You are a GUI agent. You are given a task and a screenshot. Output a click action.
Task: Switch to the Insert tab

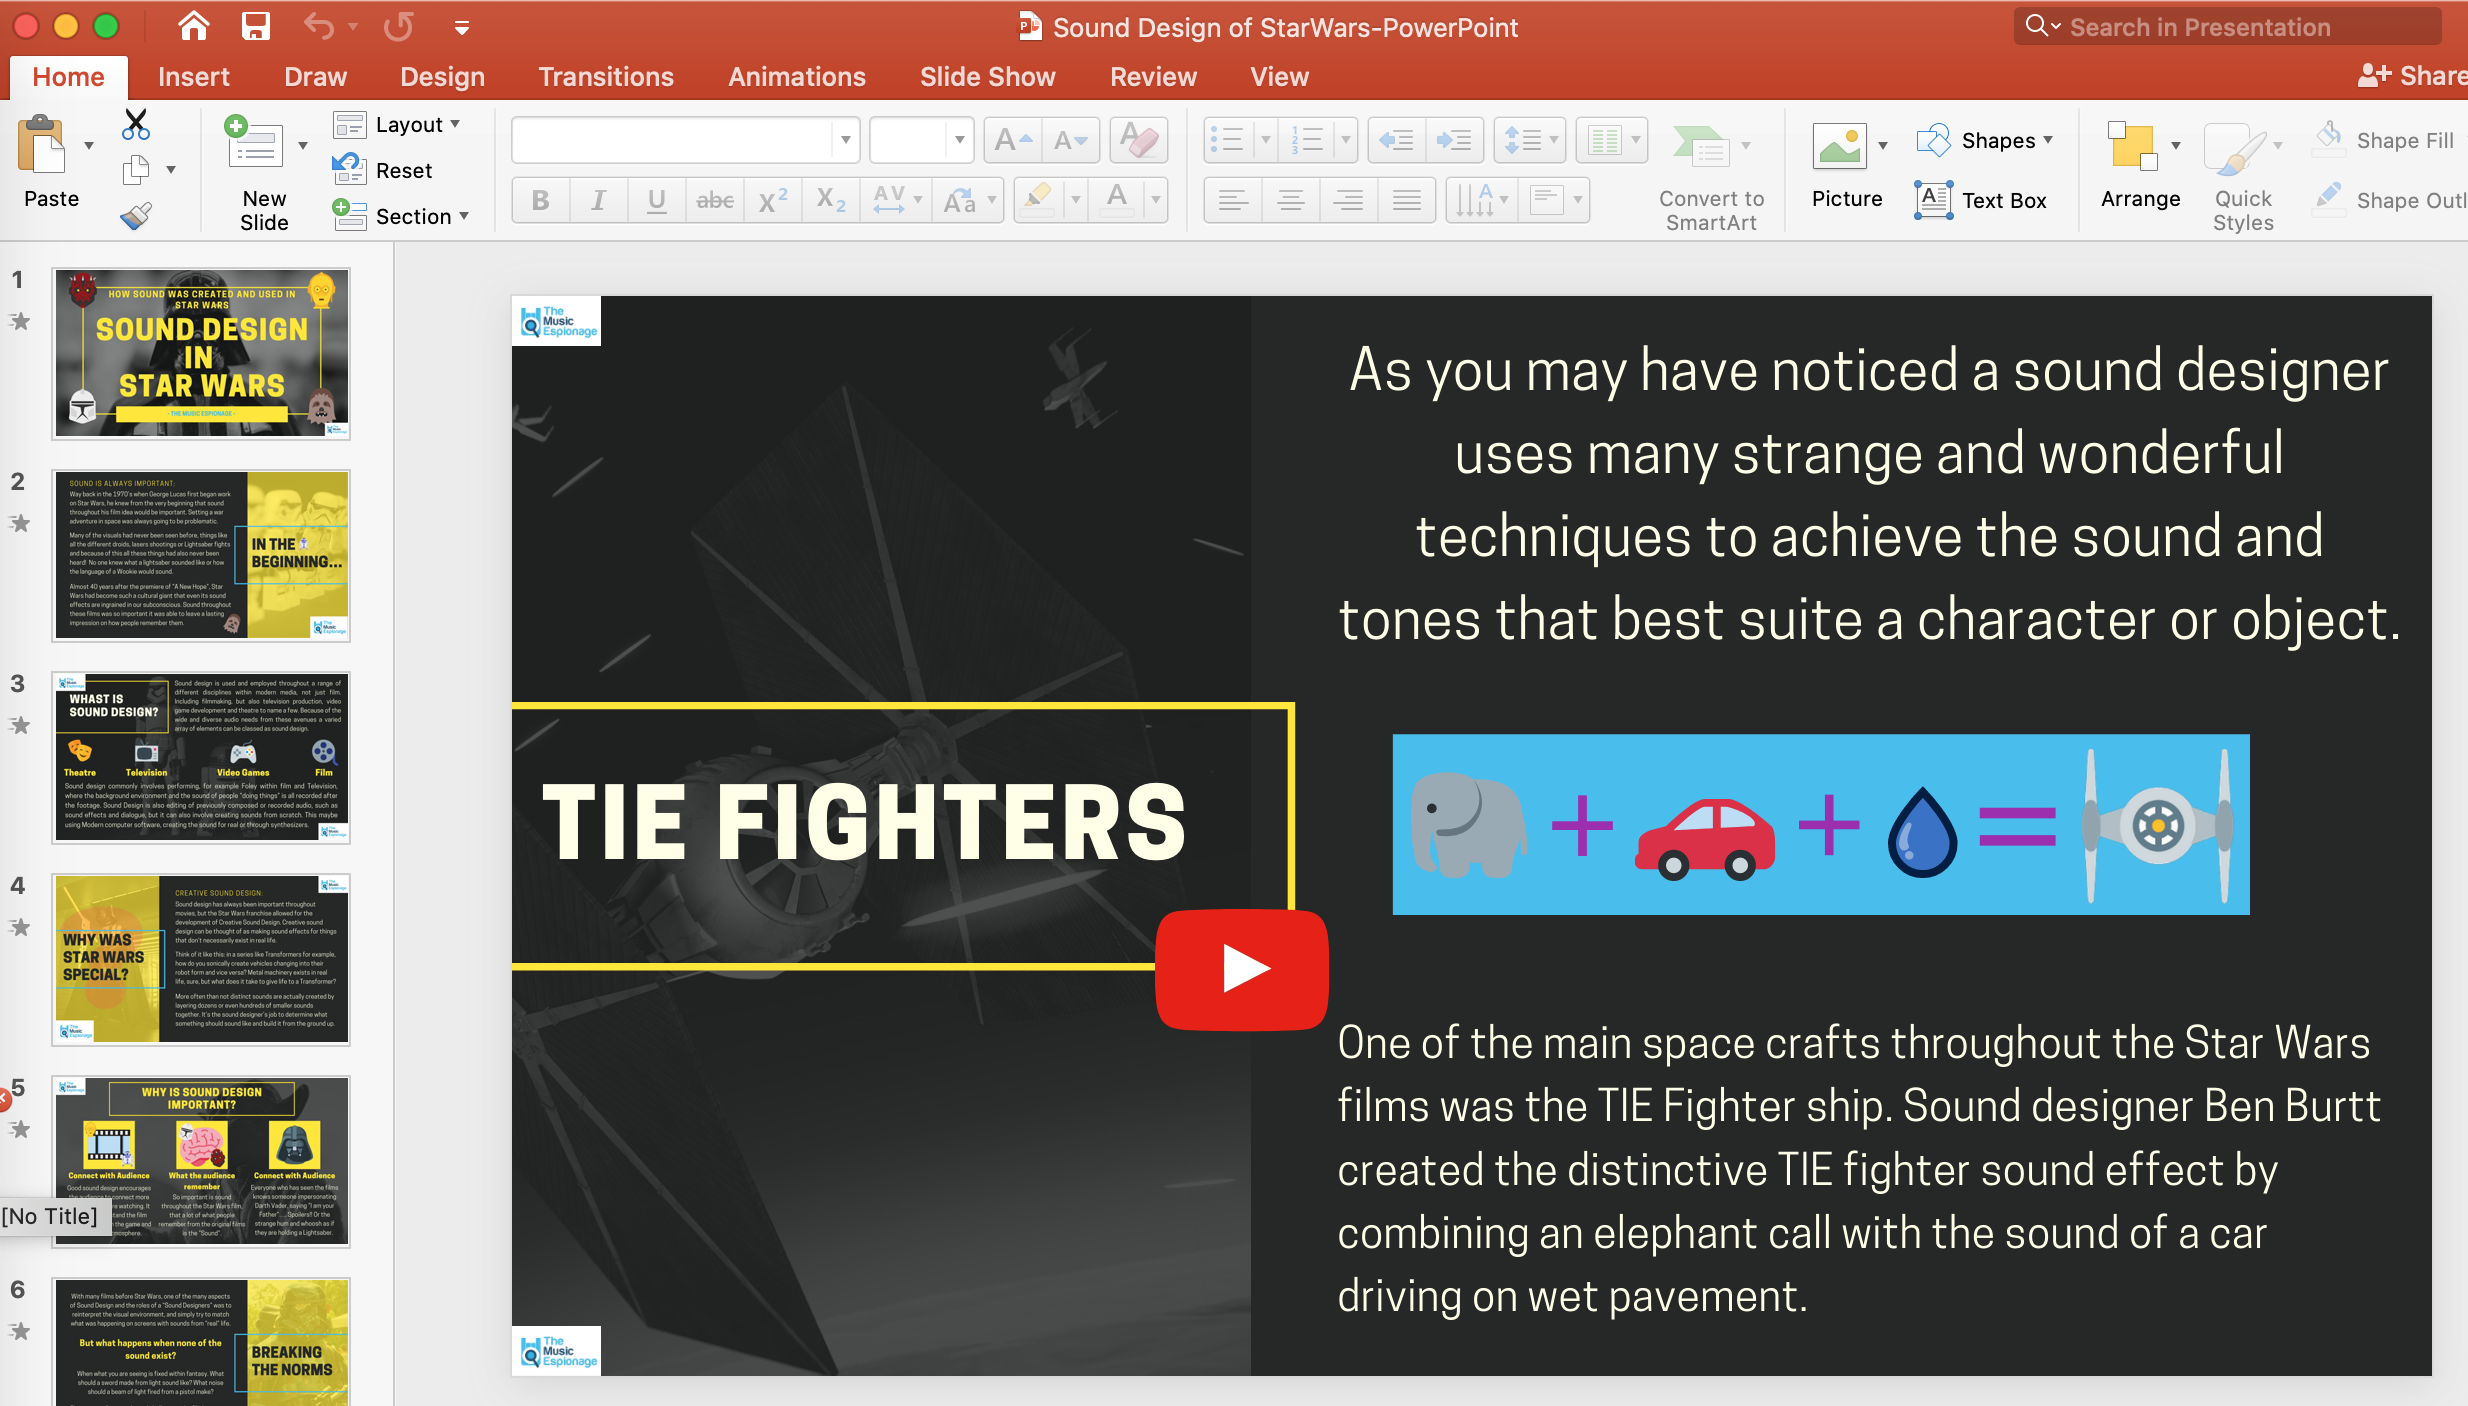point(193,77)
